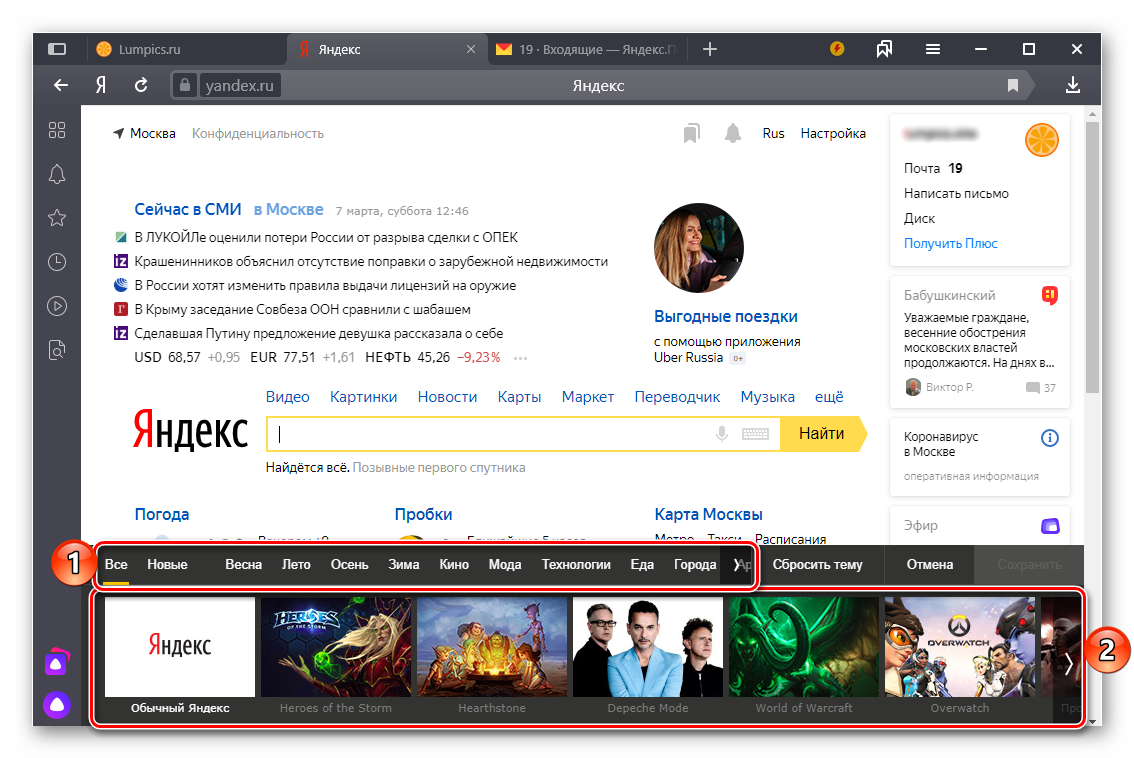This screenshot has height=758, width=1134.
Task: Open history clock in the left sidebar
Action: [x=56, y=262]
